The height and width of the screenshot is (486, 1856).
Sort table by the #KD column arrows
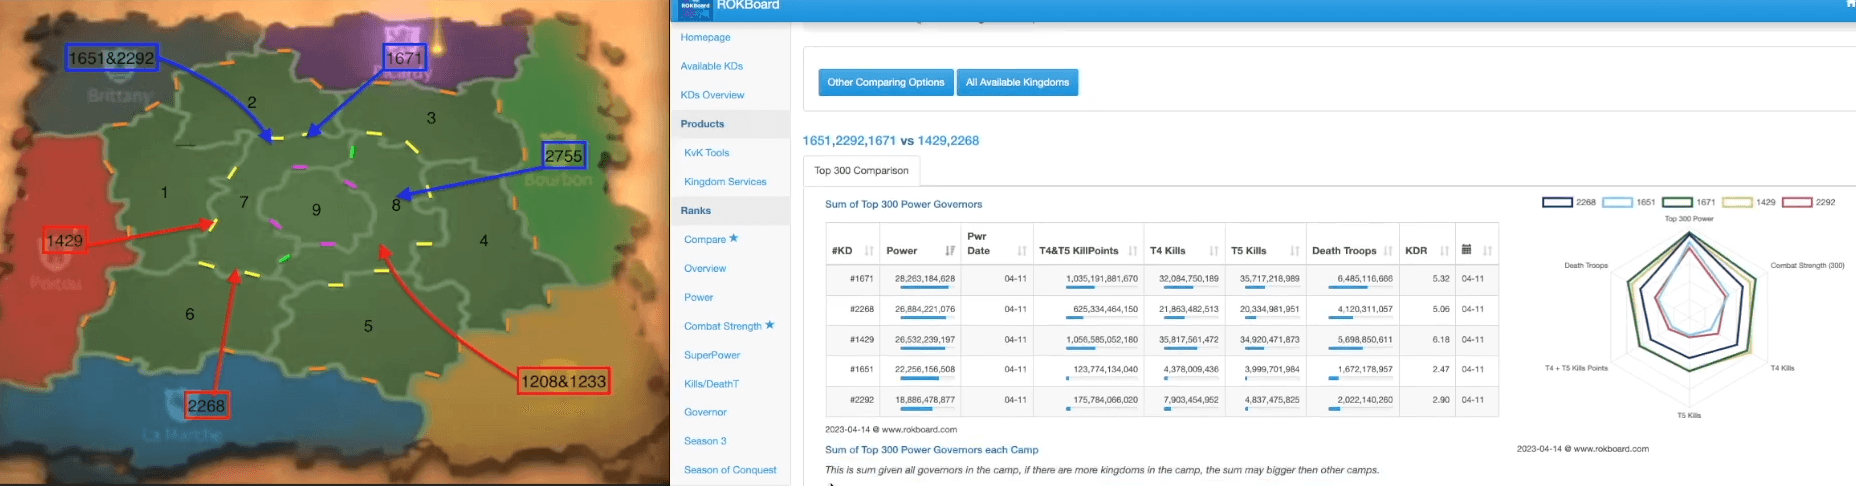(869, 251)
